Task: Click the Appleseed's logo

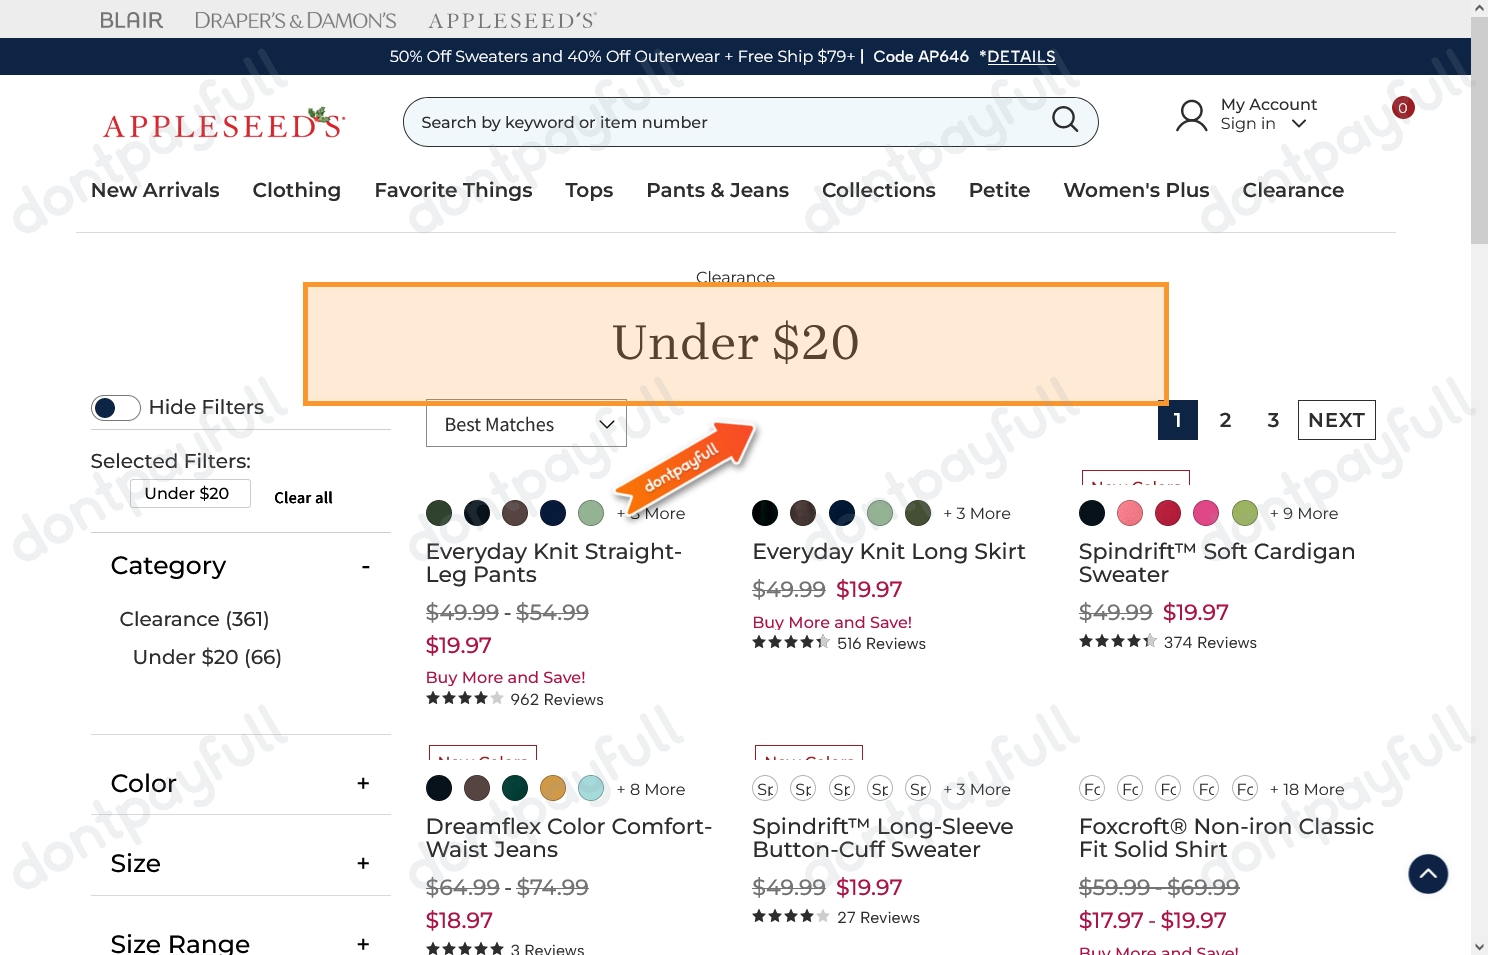Action: click(x=224, y=124)
